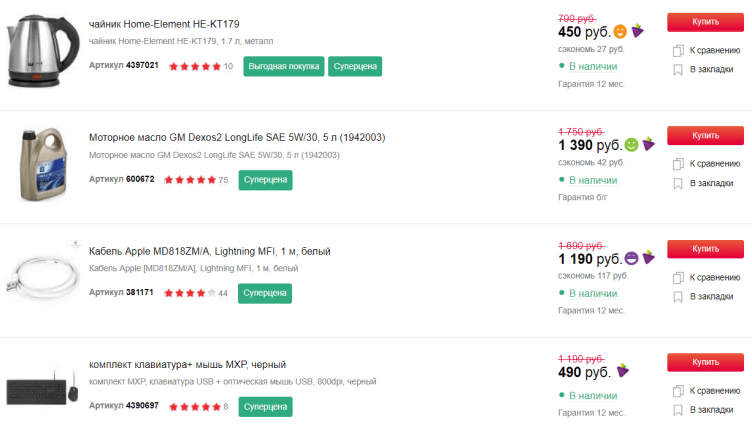Click the purple smiley icon next to 1 190 руб.
The image size is (752, 431).
point(632,258)
